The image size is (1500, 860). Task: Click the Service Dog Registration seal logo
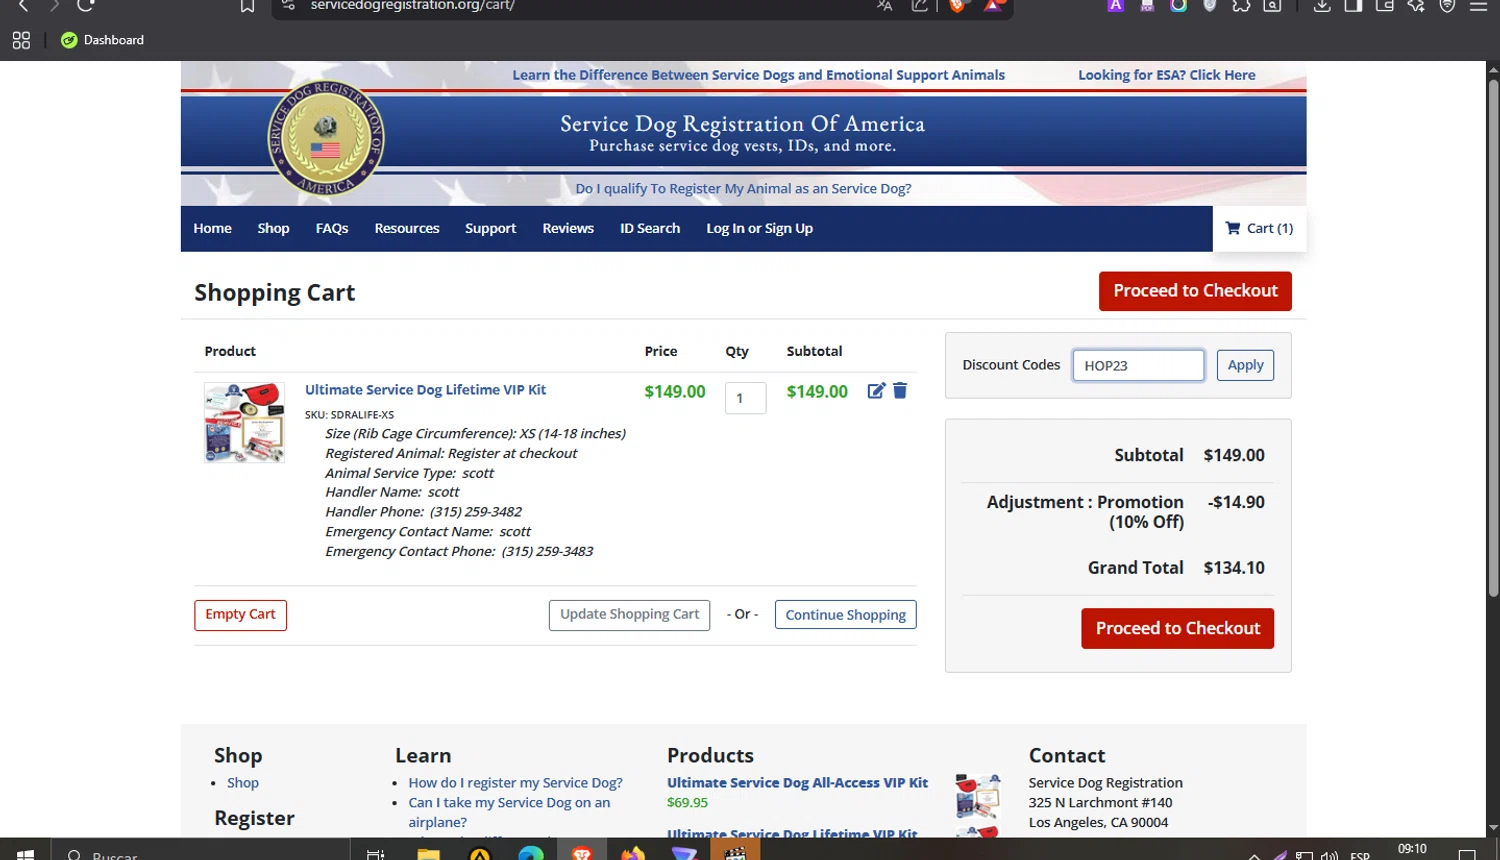[326, 137]
